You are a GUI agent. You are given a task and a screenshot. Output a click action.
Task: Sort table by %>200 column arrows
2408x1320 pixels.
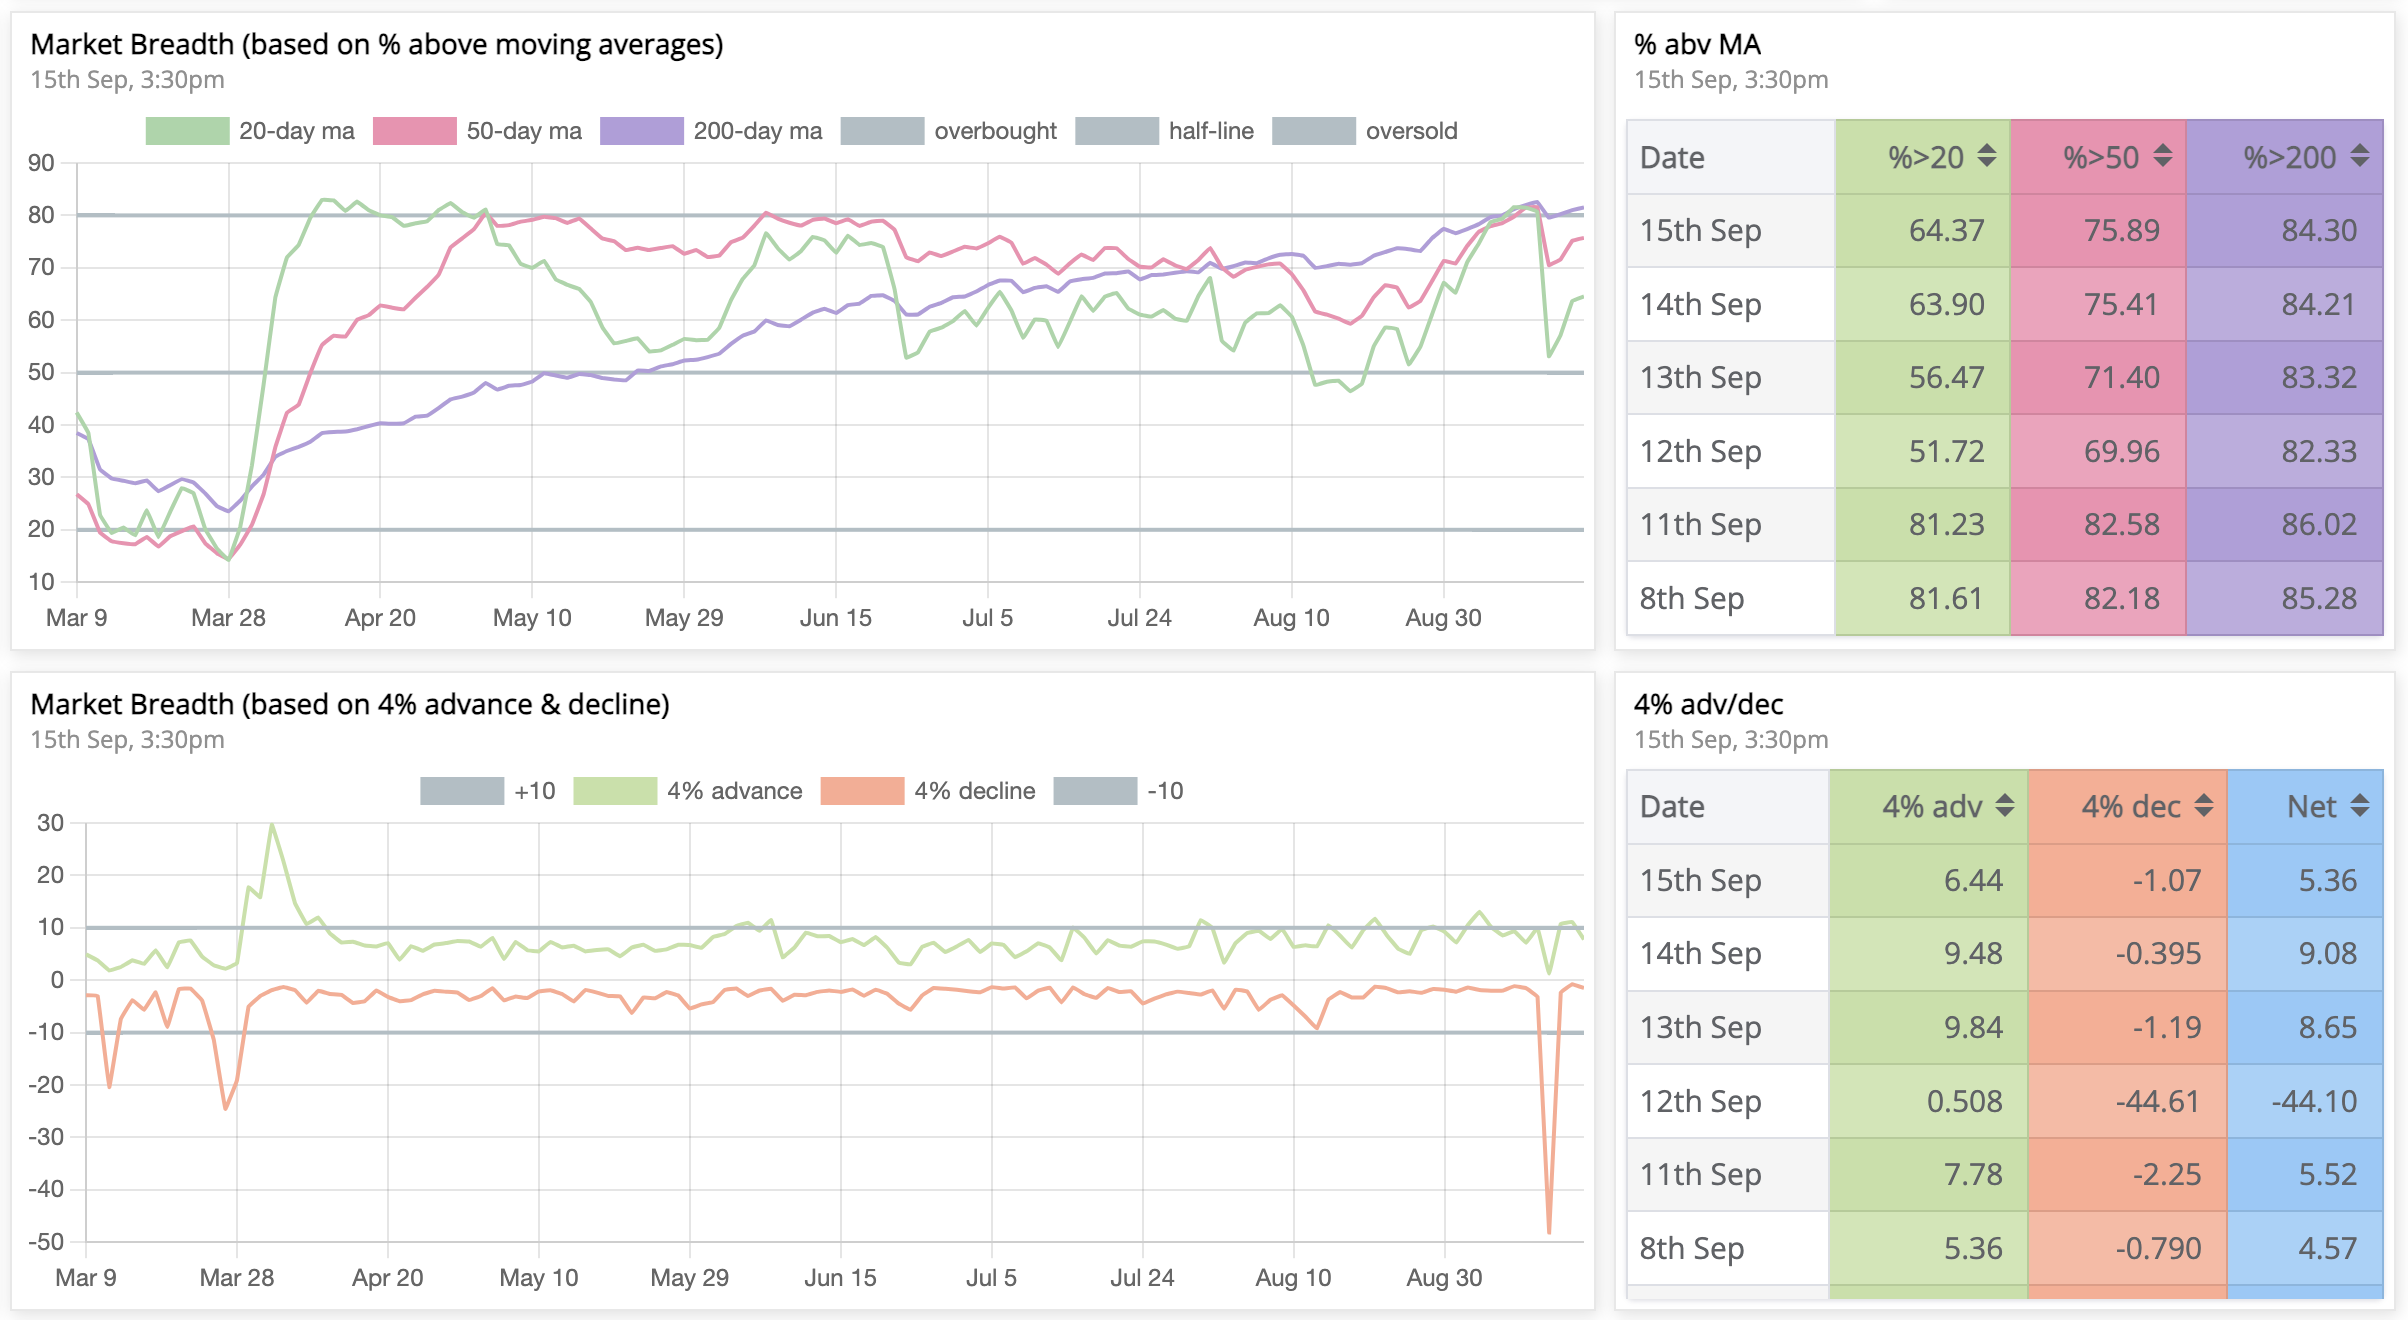click(x=2360, y=156)
